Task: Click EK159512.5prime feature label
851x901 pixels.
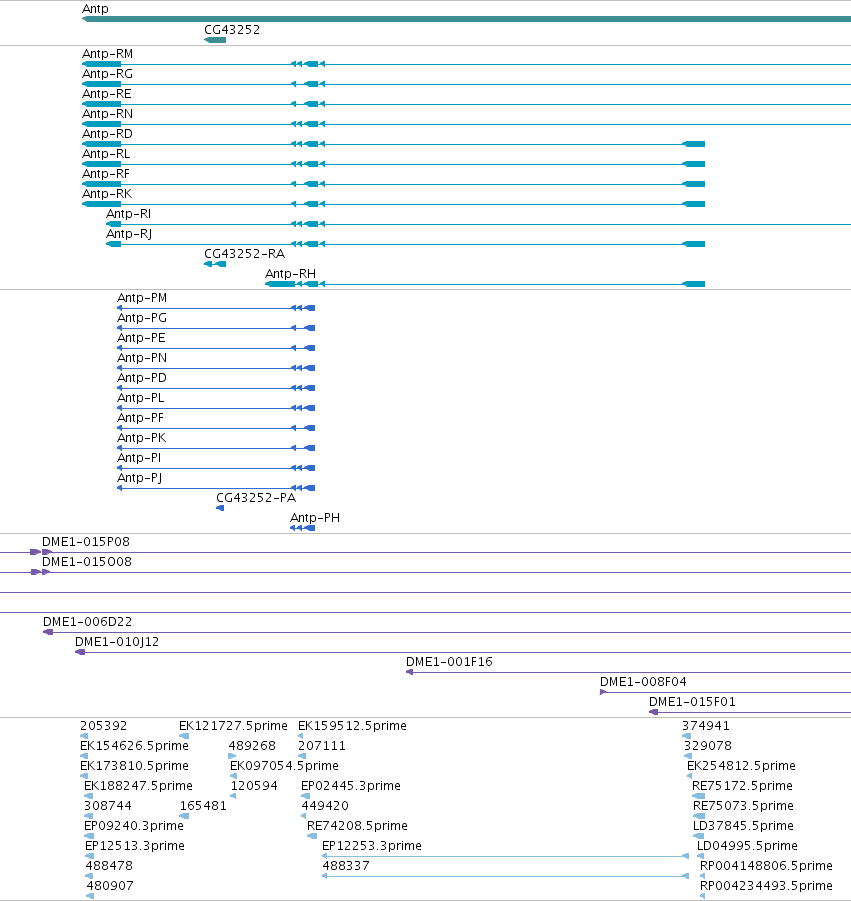Action: point(352,726)
